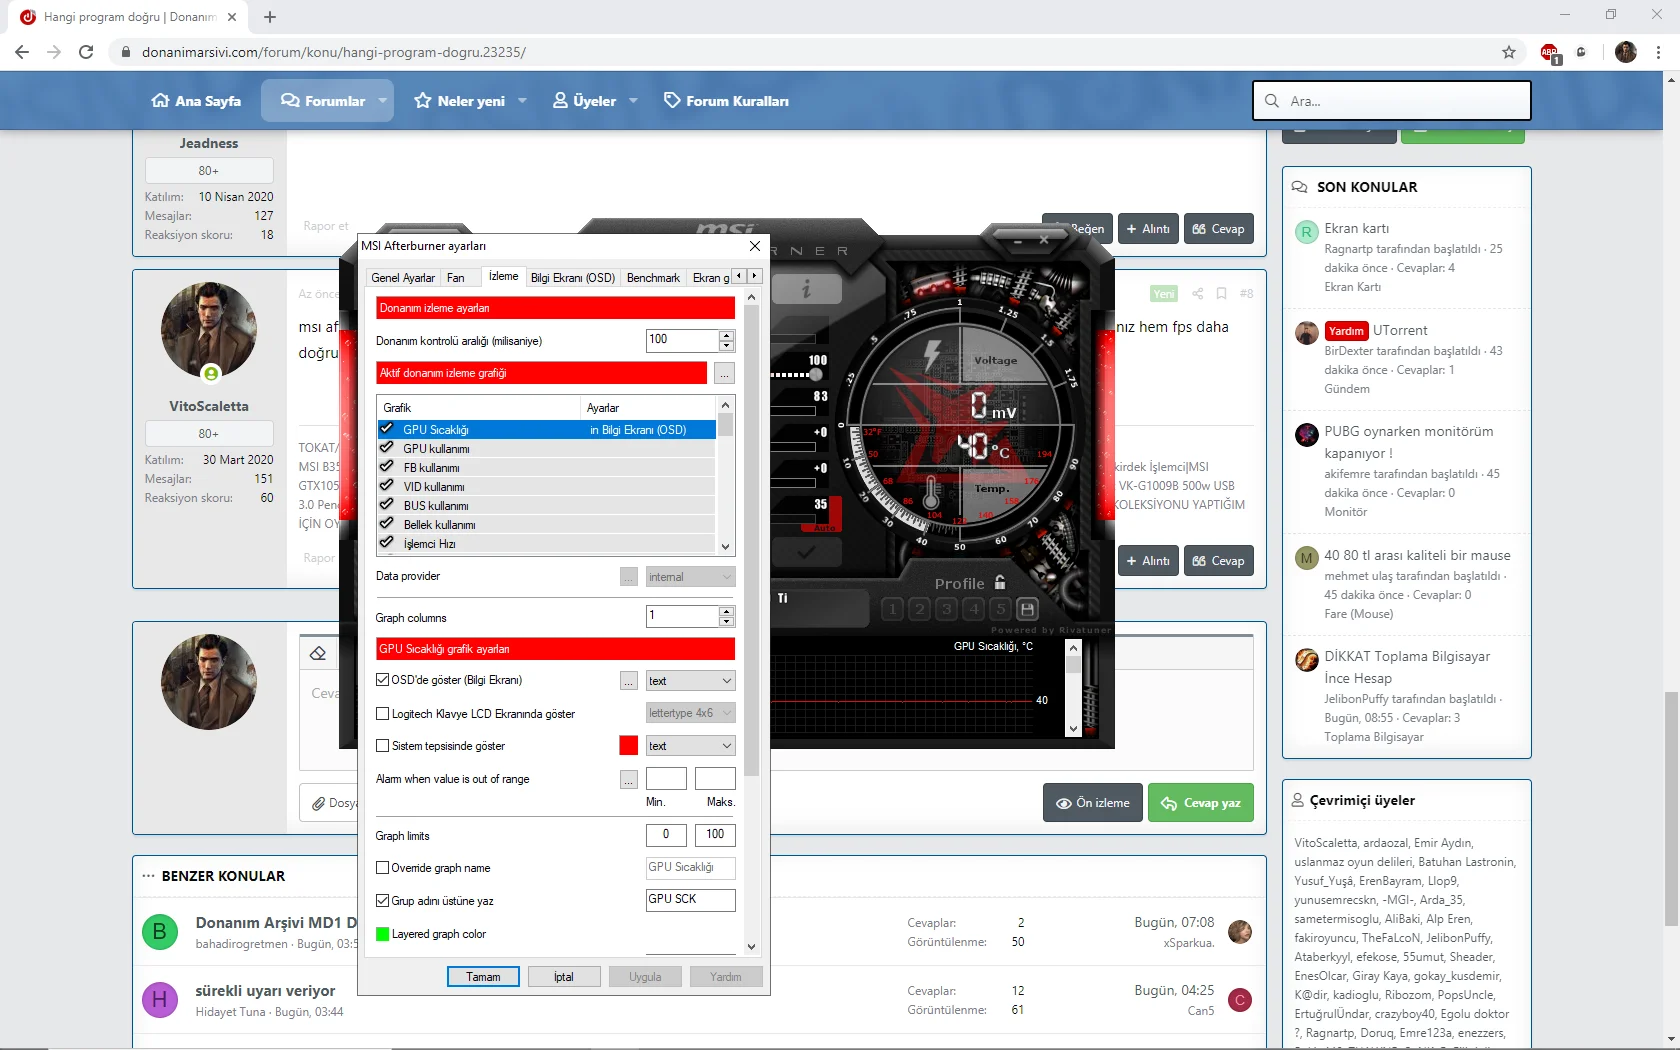The image size is (1680, 1050).
Task: Go back with the browser back arrow
Action: 22,52
